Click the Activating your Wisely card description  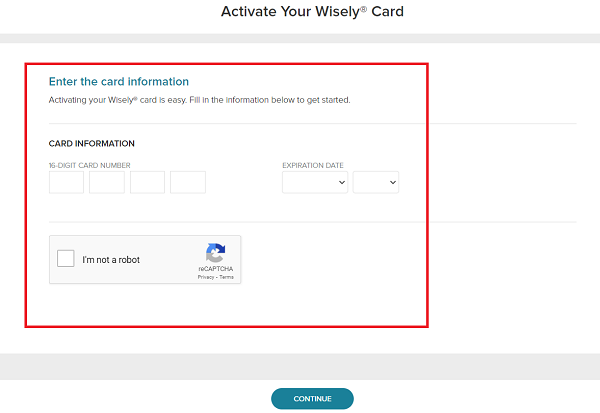pos(199,100)
